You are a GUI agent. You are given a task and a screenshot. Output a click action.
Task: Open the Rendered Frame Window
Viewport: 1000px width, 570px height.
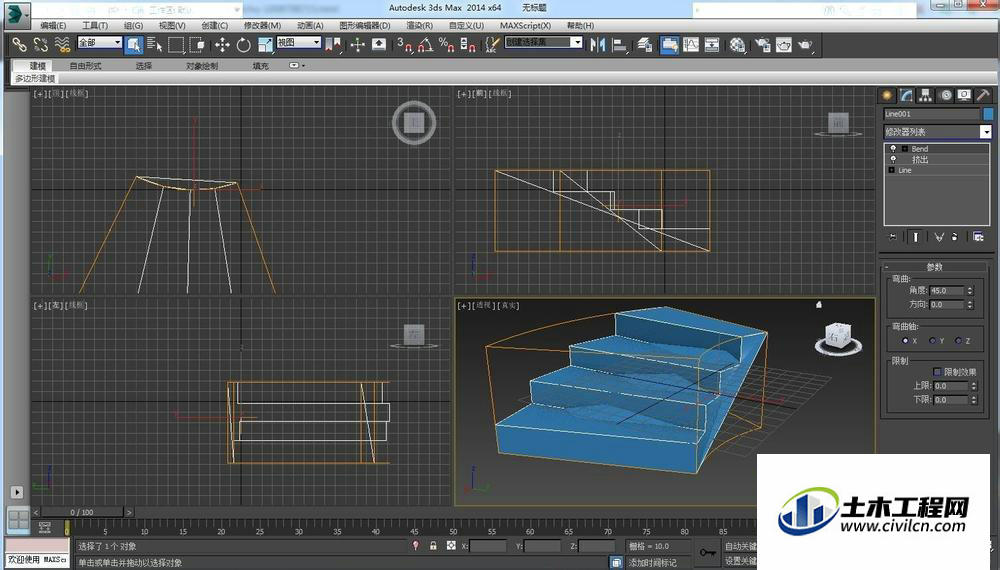(x=784, y=45)
